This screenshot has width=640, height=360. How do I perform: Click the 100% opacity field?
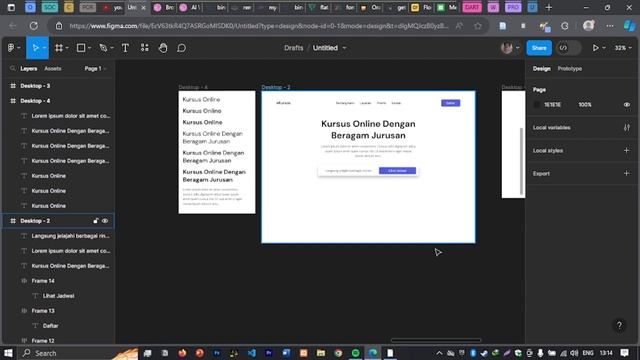pyautogui.click(x=585, y=105)
